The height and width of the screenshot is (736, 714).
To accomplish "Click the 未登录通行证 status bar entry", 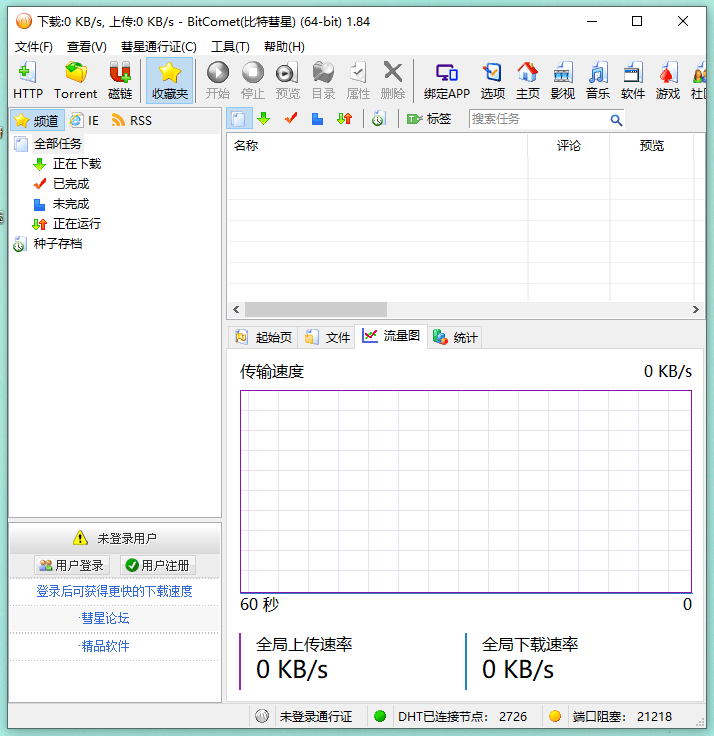I will [315, 717].
